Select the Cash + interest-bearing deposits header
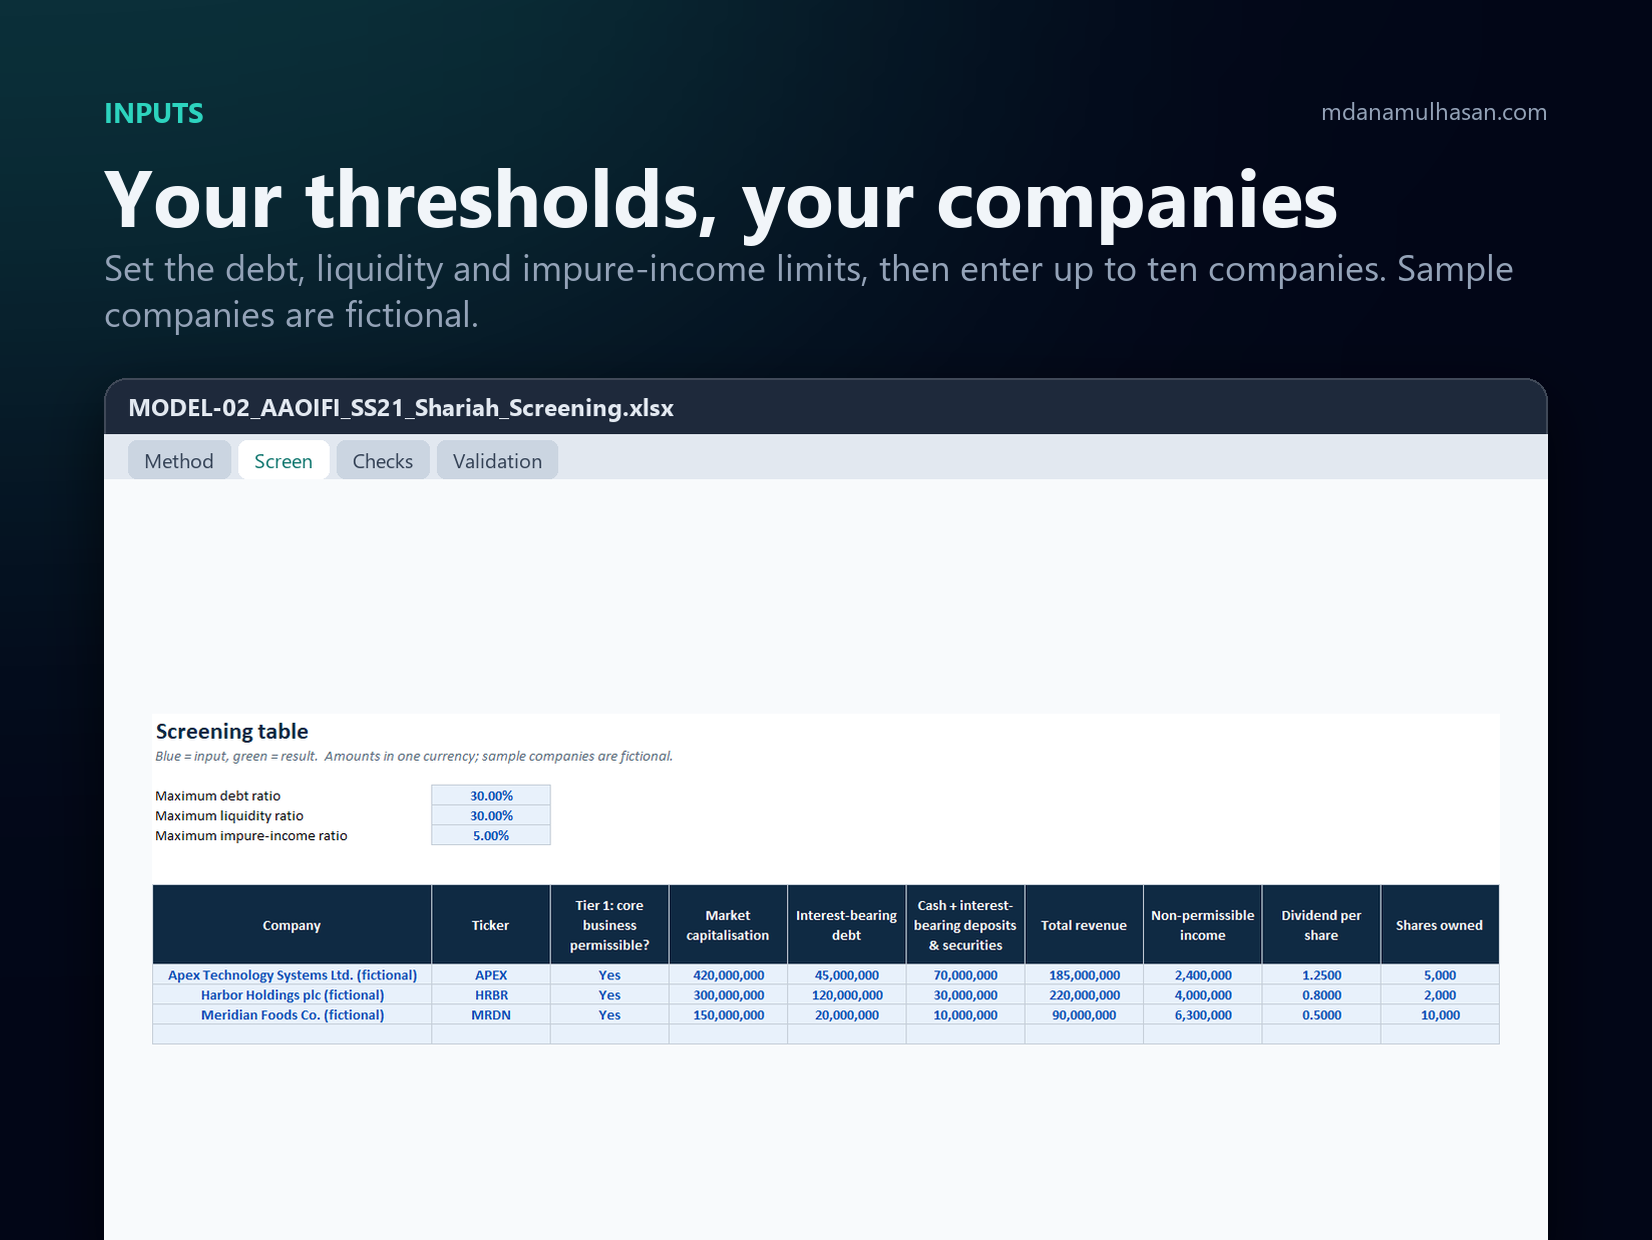 pyautogui.click(x=966, y=925)
